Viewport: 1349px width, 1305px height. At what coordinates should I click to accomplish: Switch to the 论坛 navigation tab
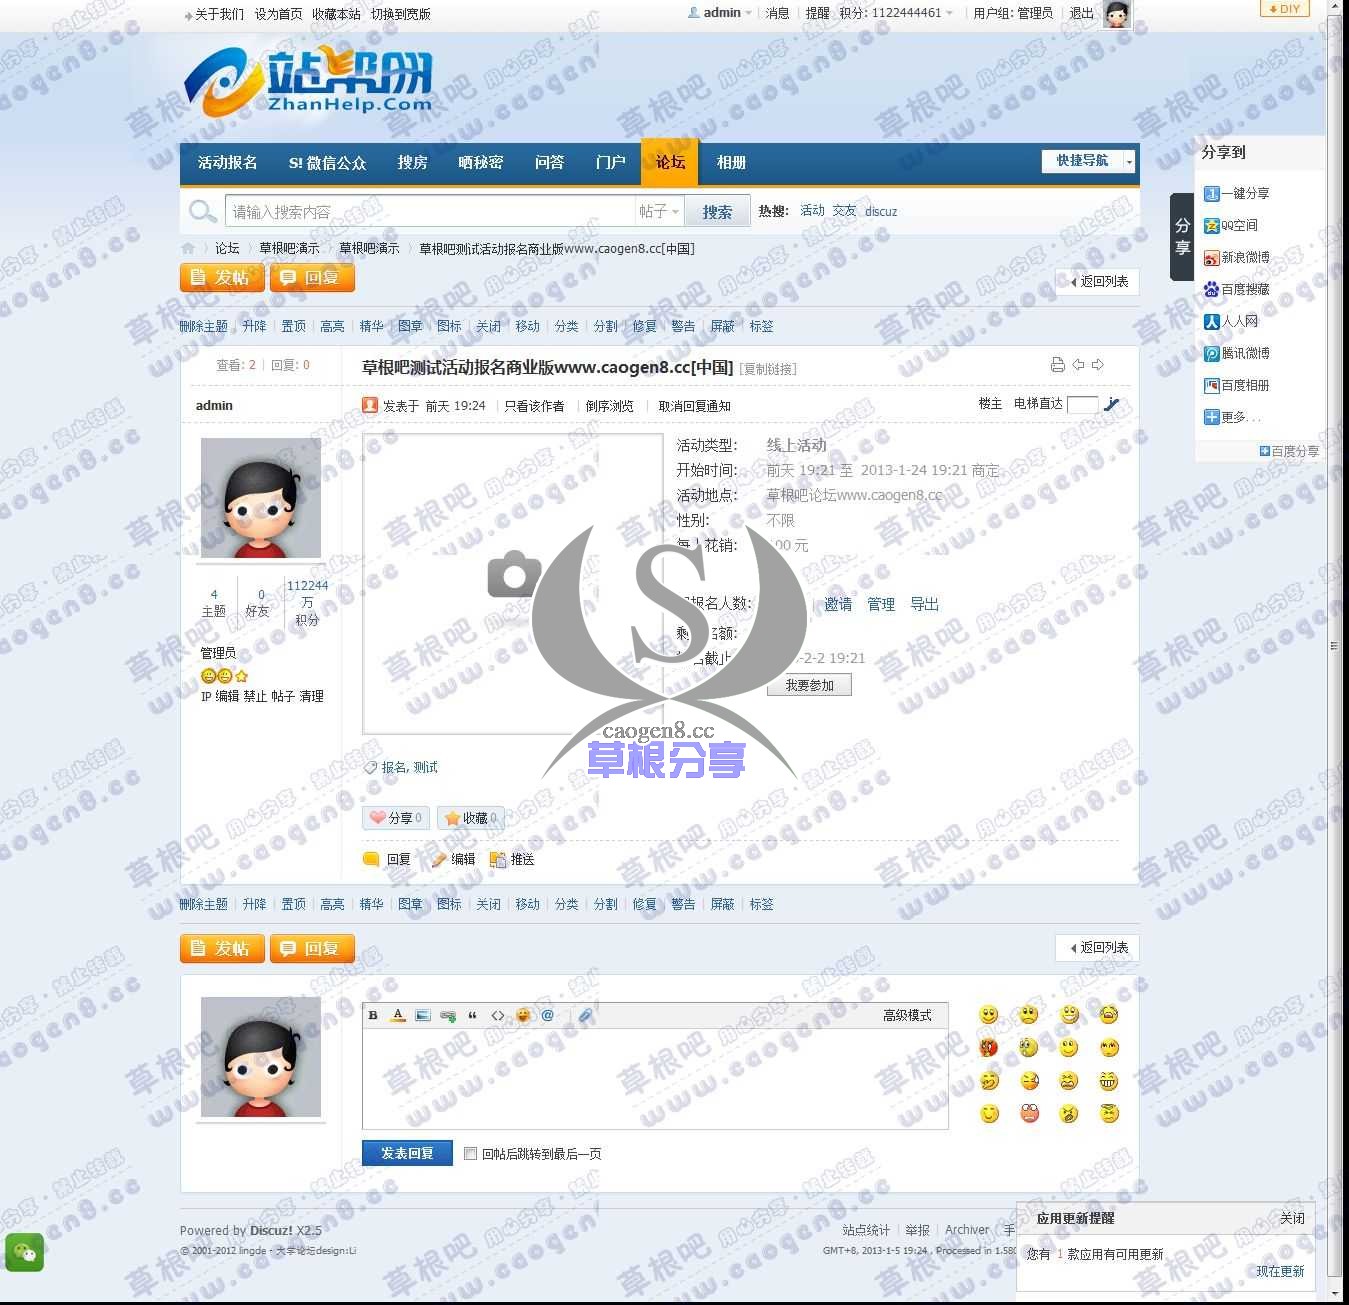click(670, 162)
